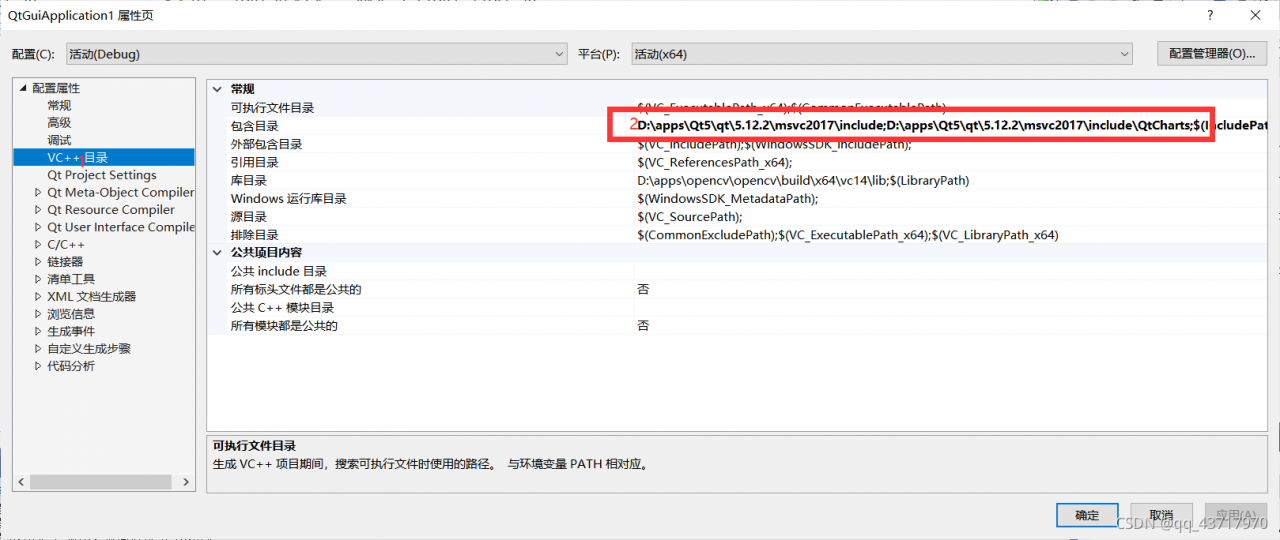Screen dimensions: 1280x540
Task: Open the 平台 dropdown showing 活动(x64)
Action: pyautogui.click(x=880, y=54)
